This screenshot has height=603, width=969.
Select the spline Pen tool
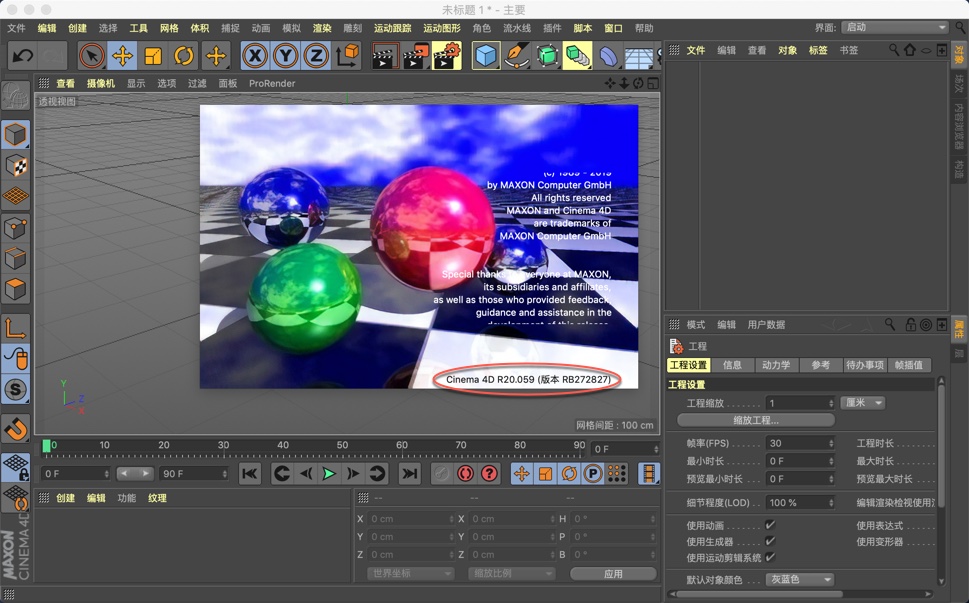click(x=517, y=56)
